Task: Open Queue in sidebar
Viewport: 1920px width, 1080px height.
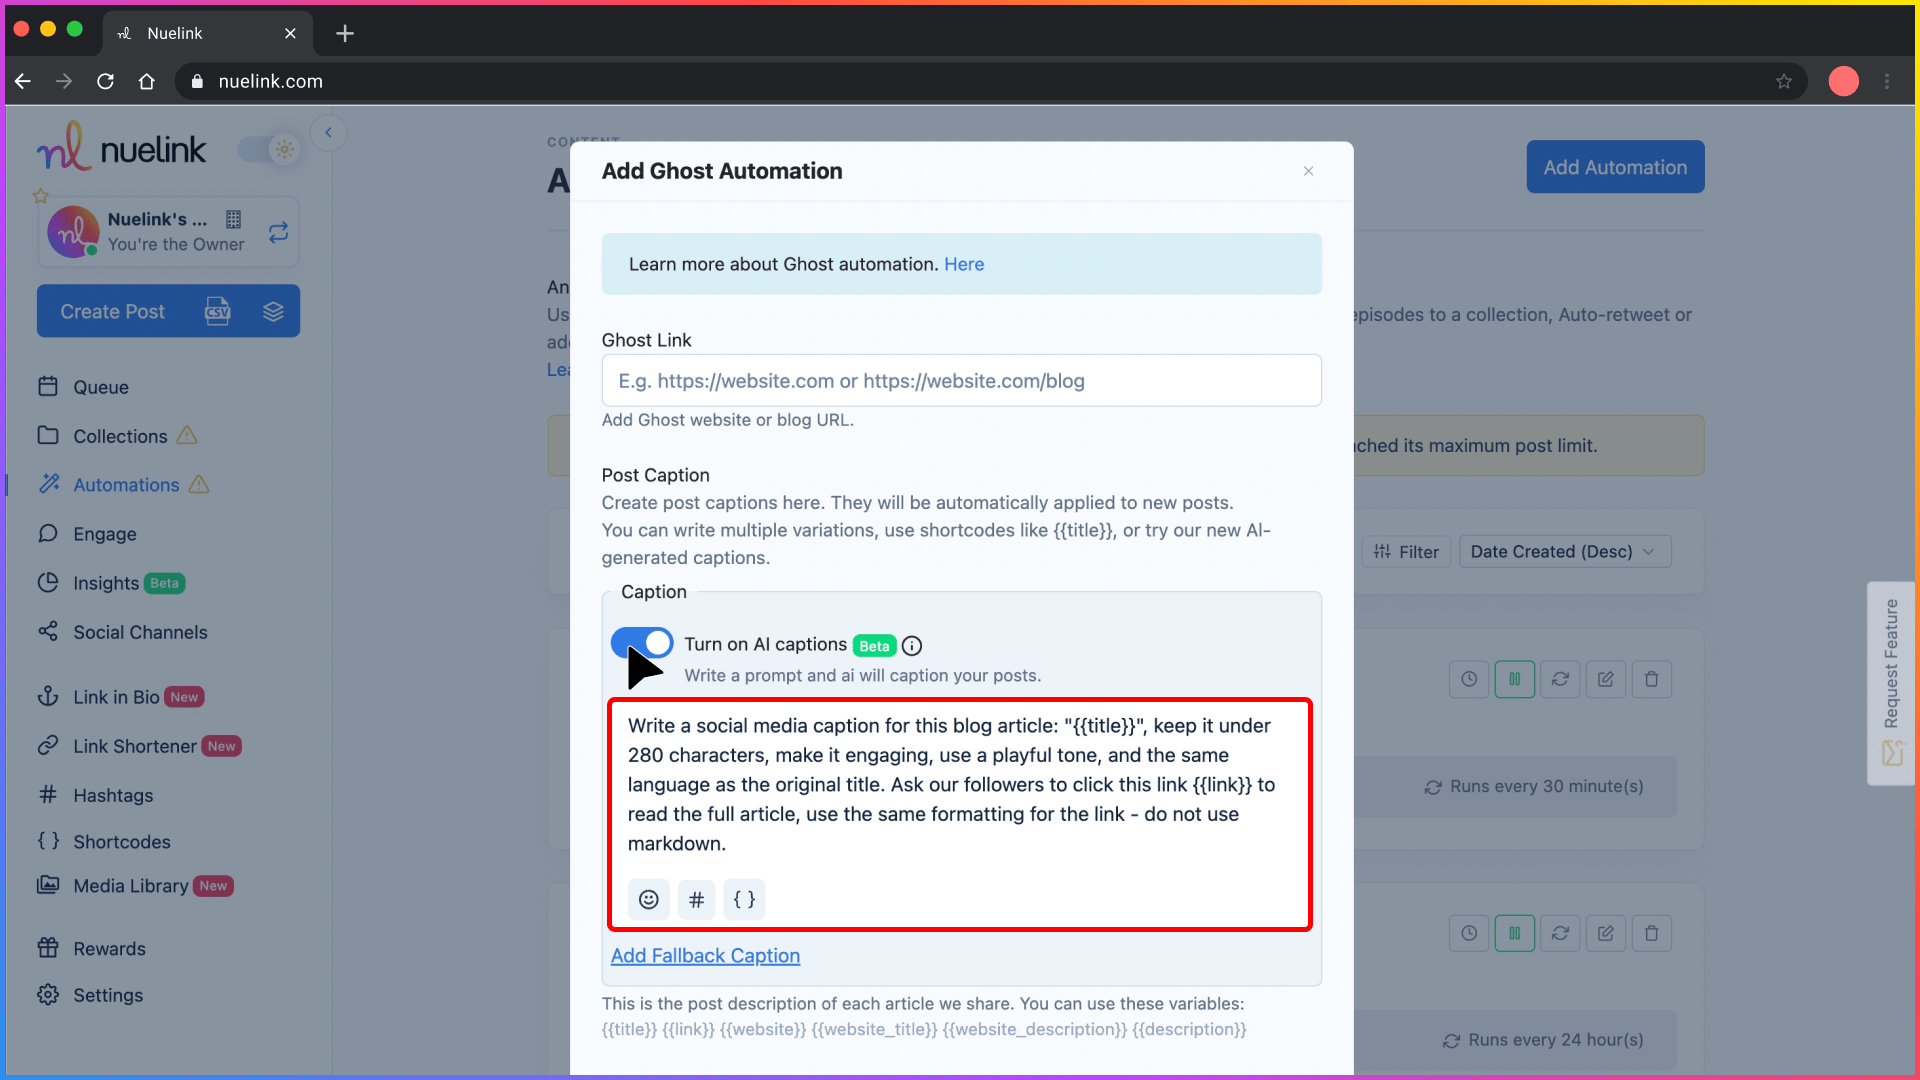Action: 100,387
